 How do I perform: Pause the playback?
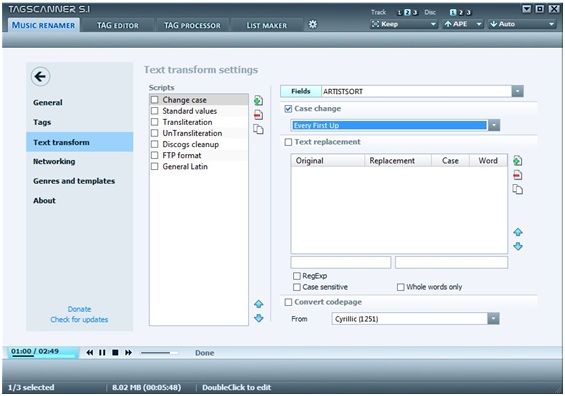point(102,352)
